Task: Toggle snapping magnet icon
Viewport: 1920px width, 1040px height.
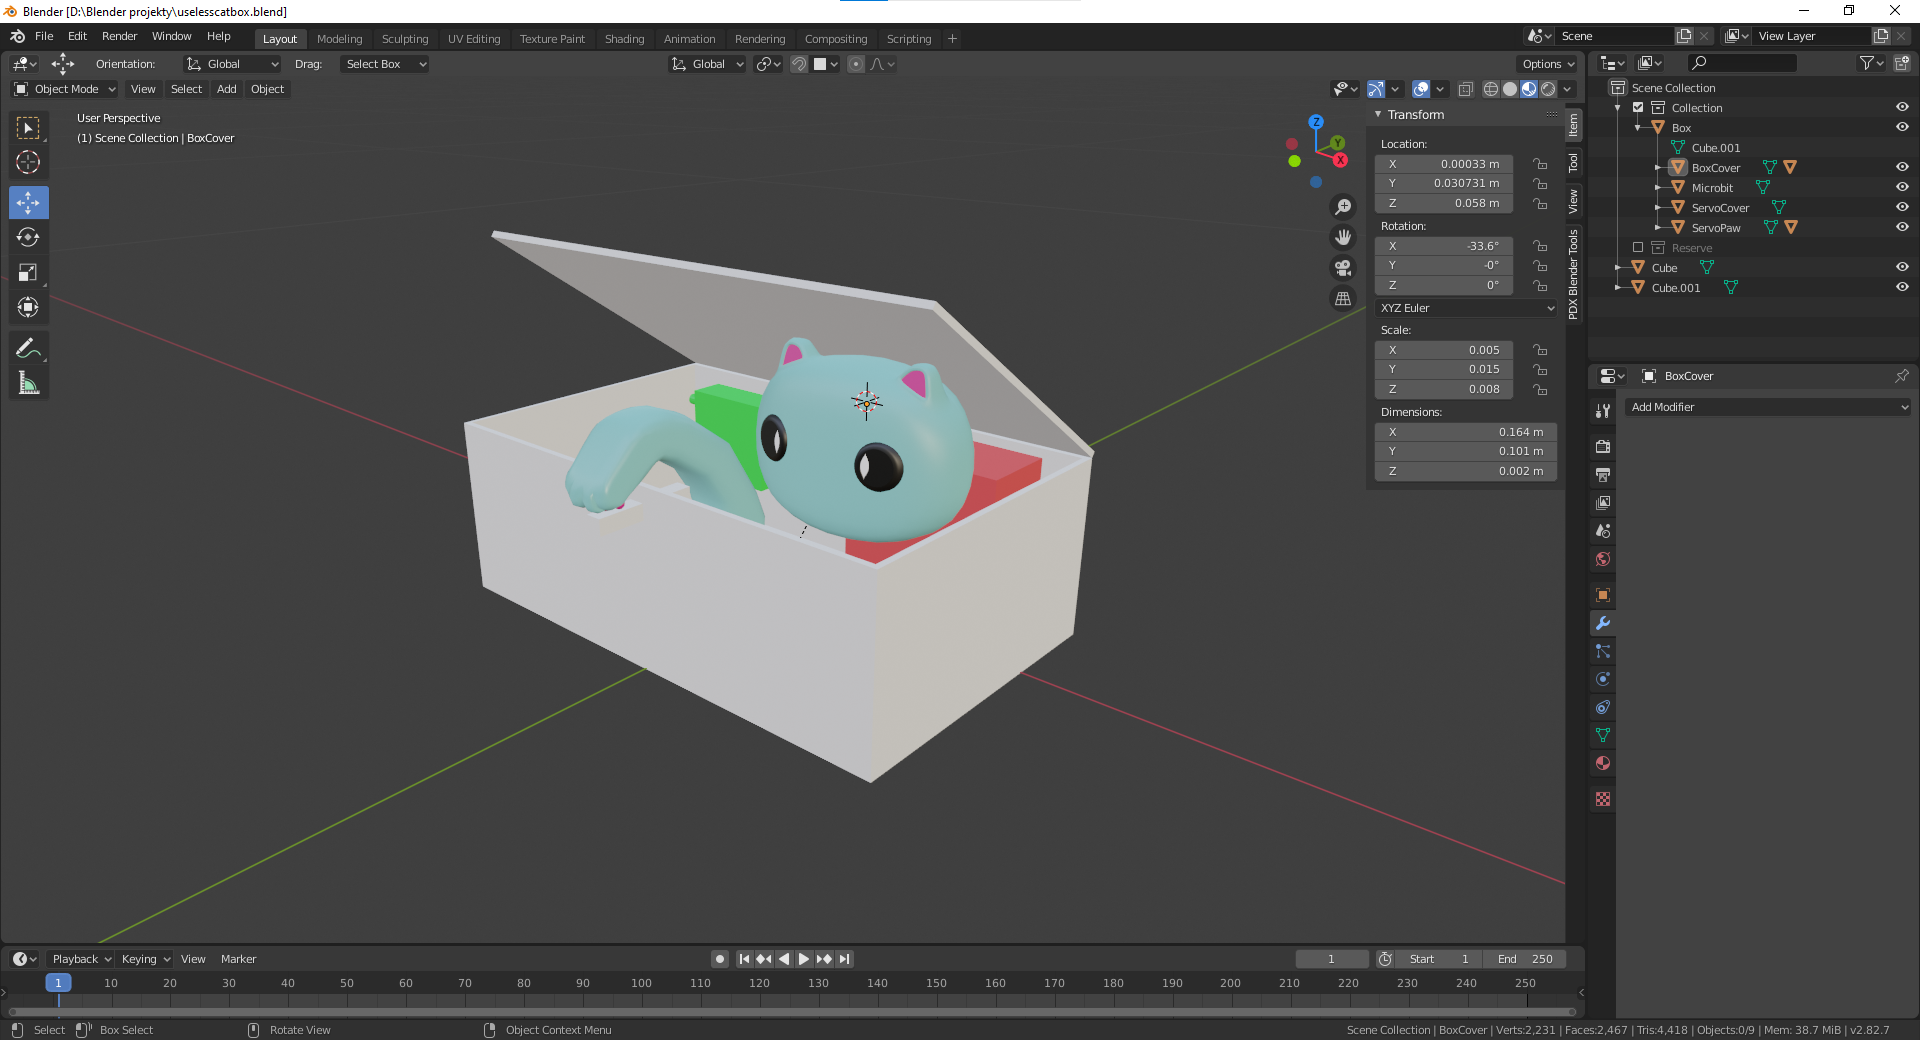Action: click(799, 64)
